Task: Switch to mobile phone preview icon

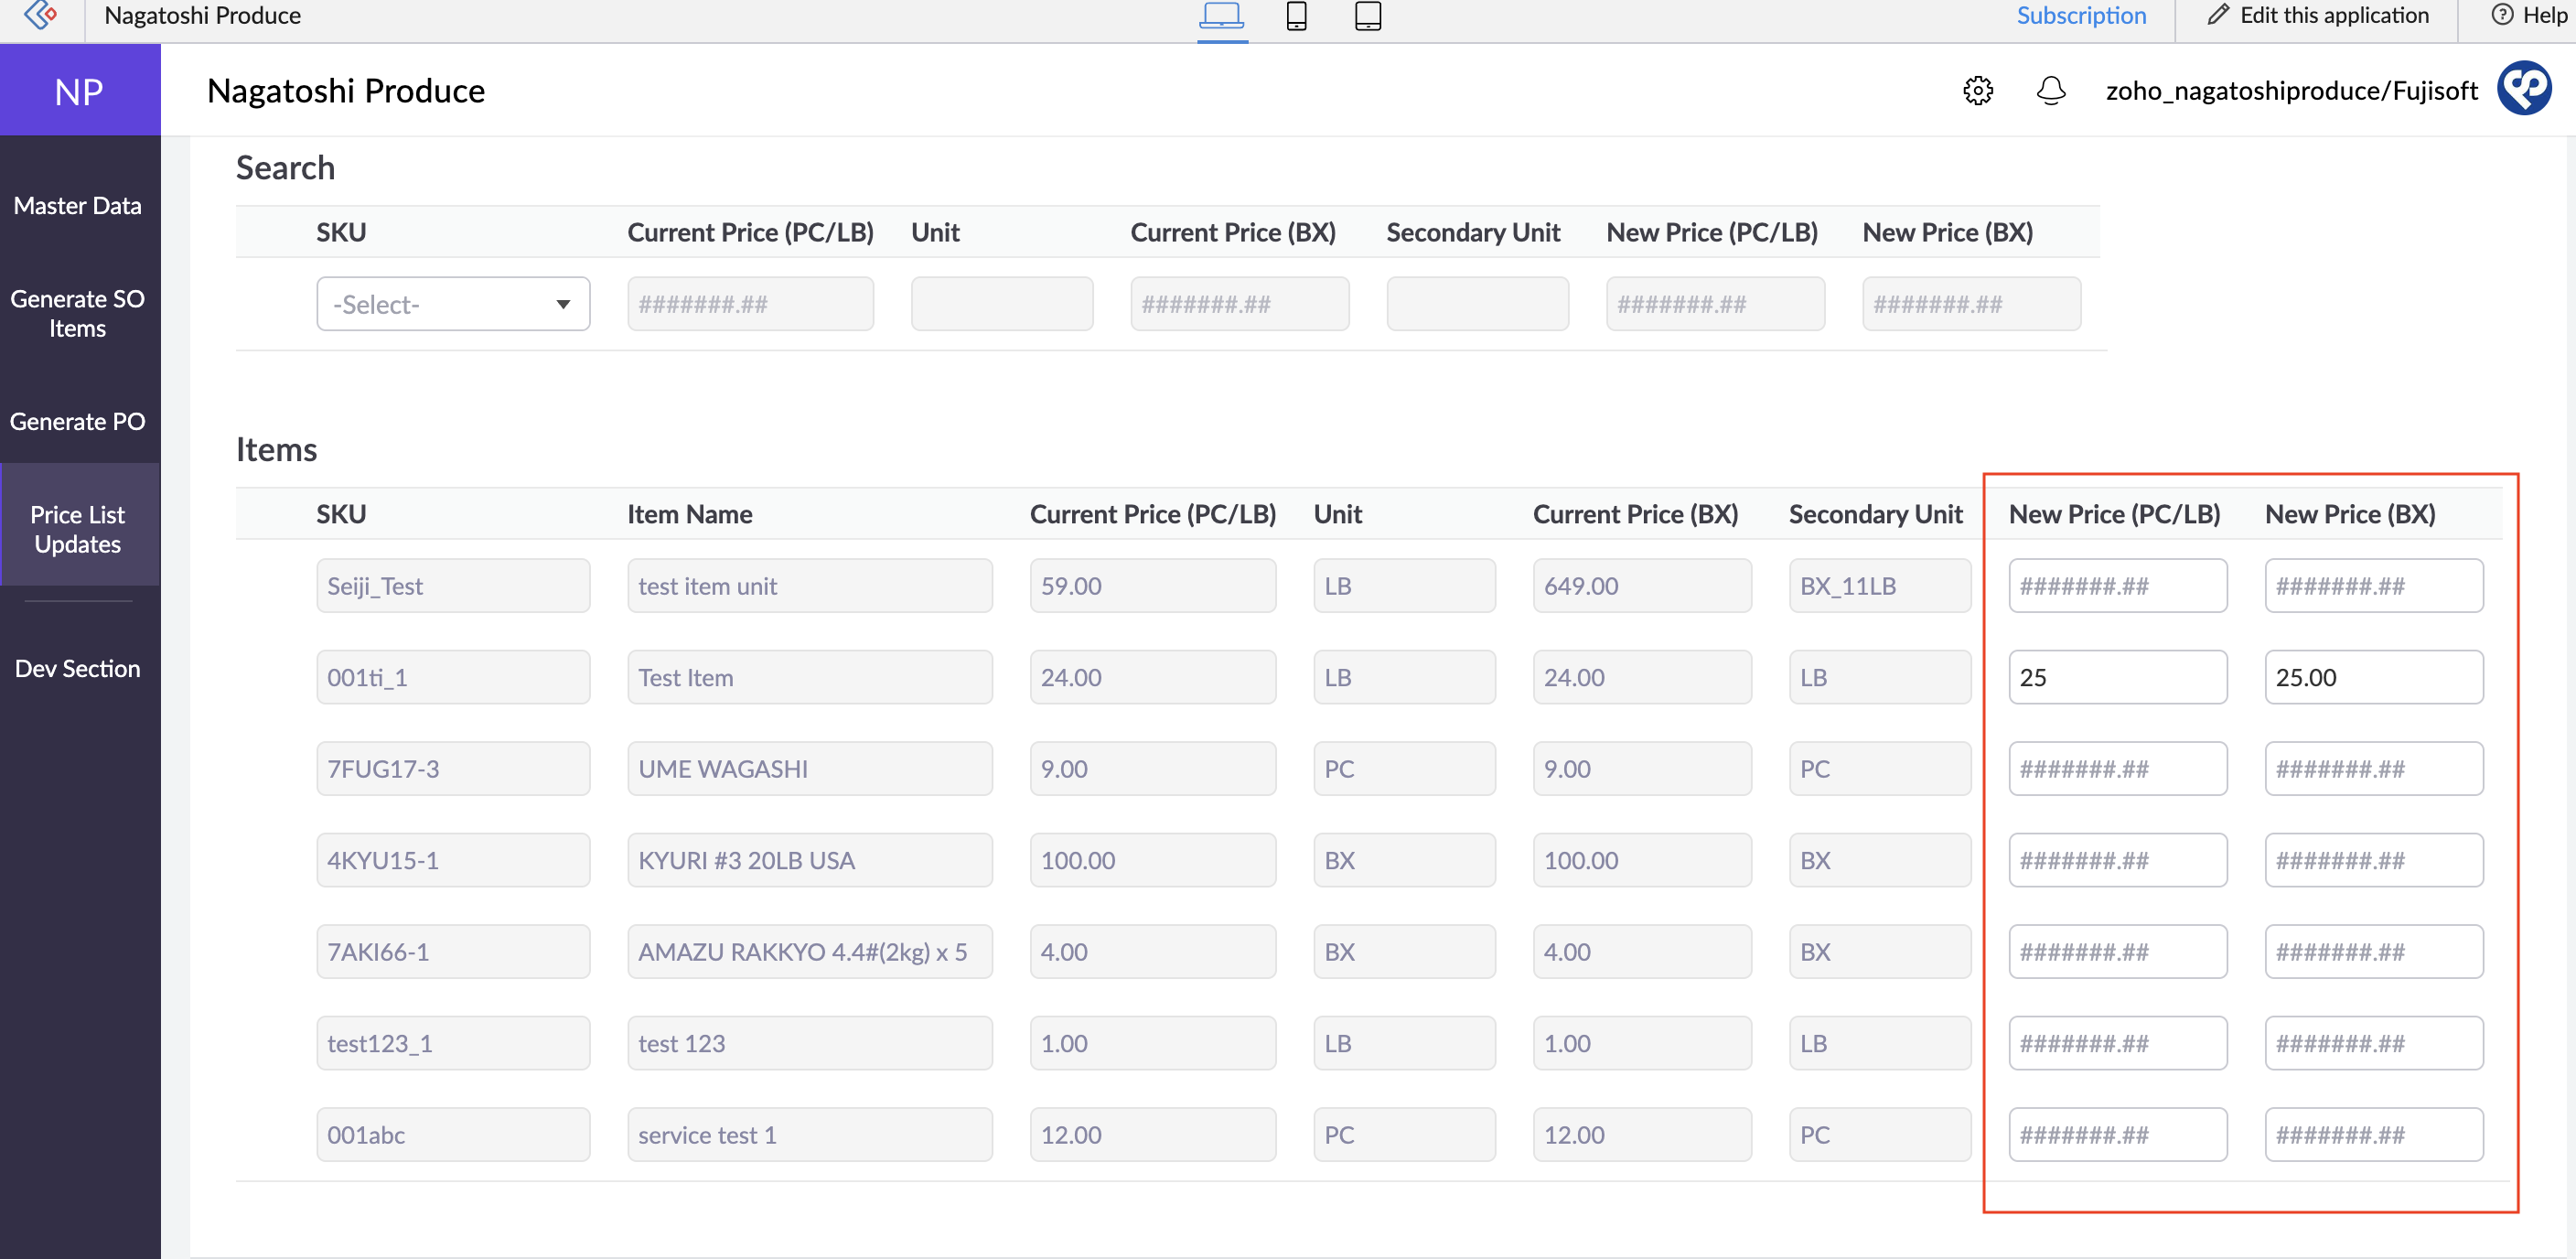Action: [x=1296, y=16]
